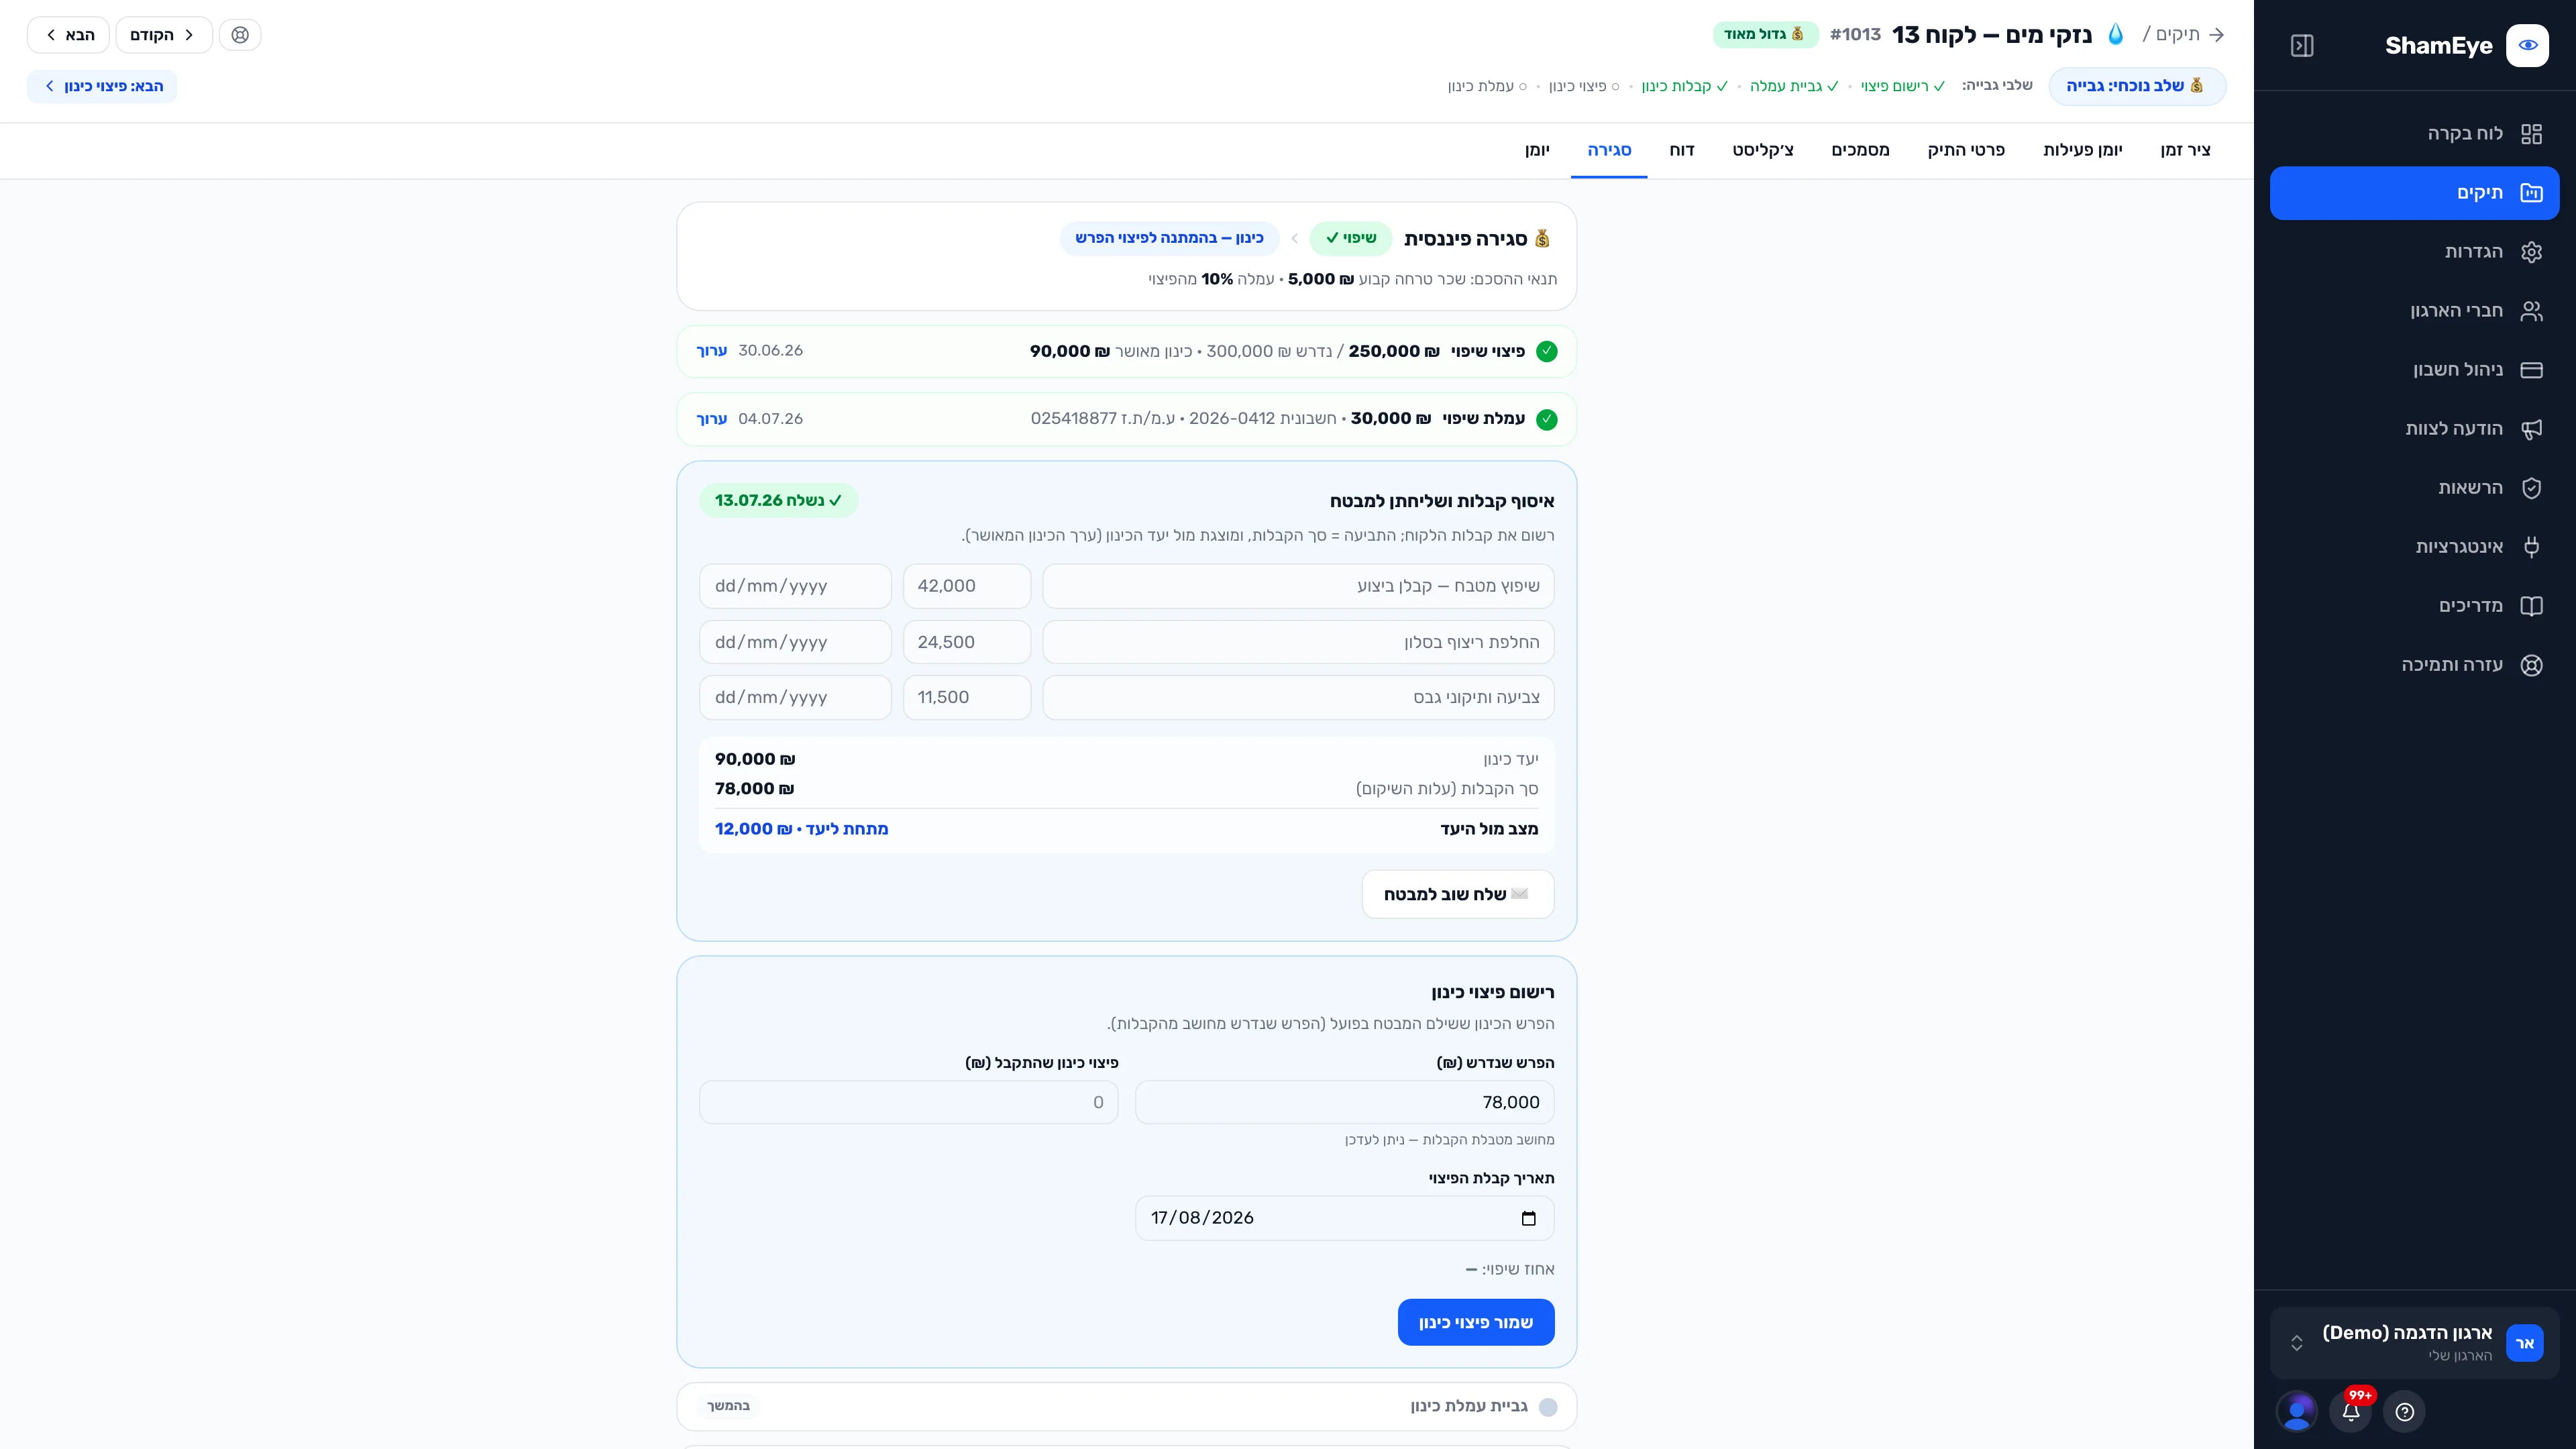
Task: Open the פרטי התיק tab
Action: pyautogui.click(x=1966, y=150)
